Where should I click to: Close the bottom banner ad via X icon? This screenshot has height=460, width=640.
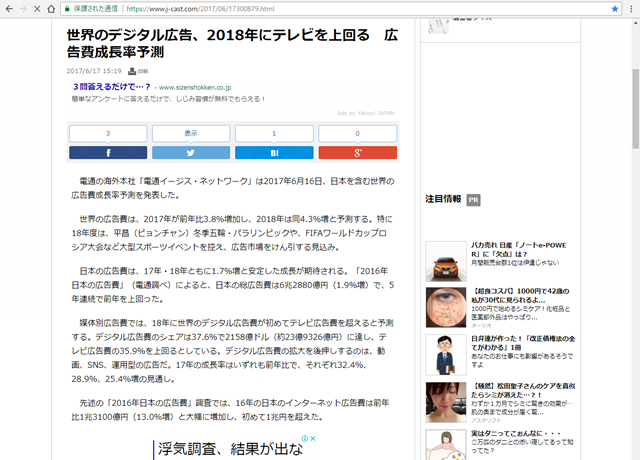(314, 438)
